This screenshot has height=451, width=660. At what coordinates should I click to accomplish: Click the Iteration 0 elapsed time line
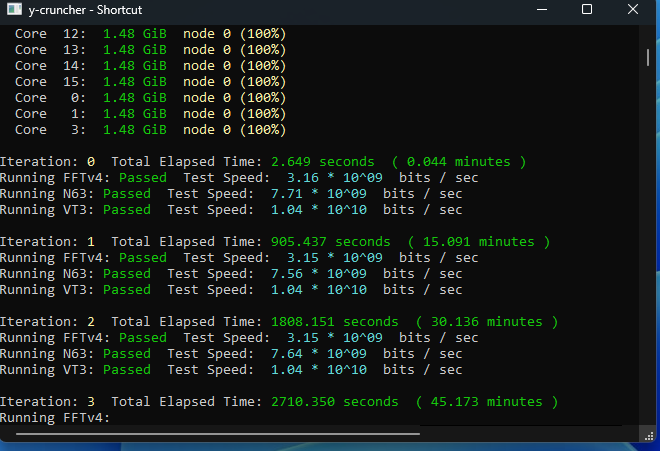tap(262, 162)
